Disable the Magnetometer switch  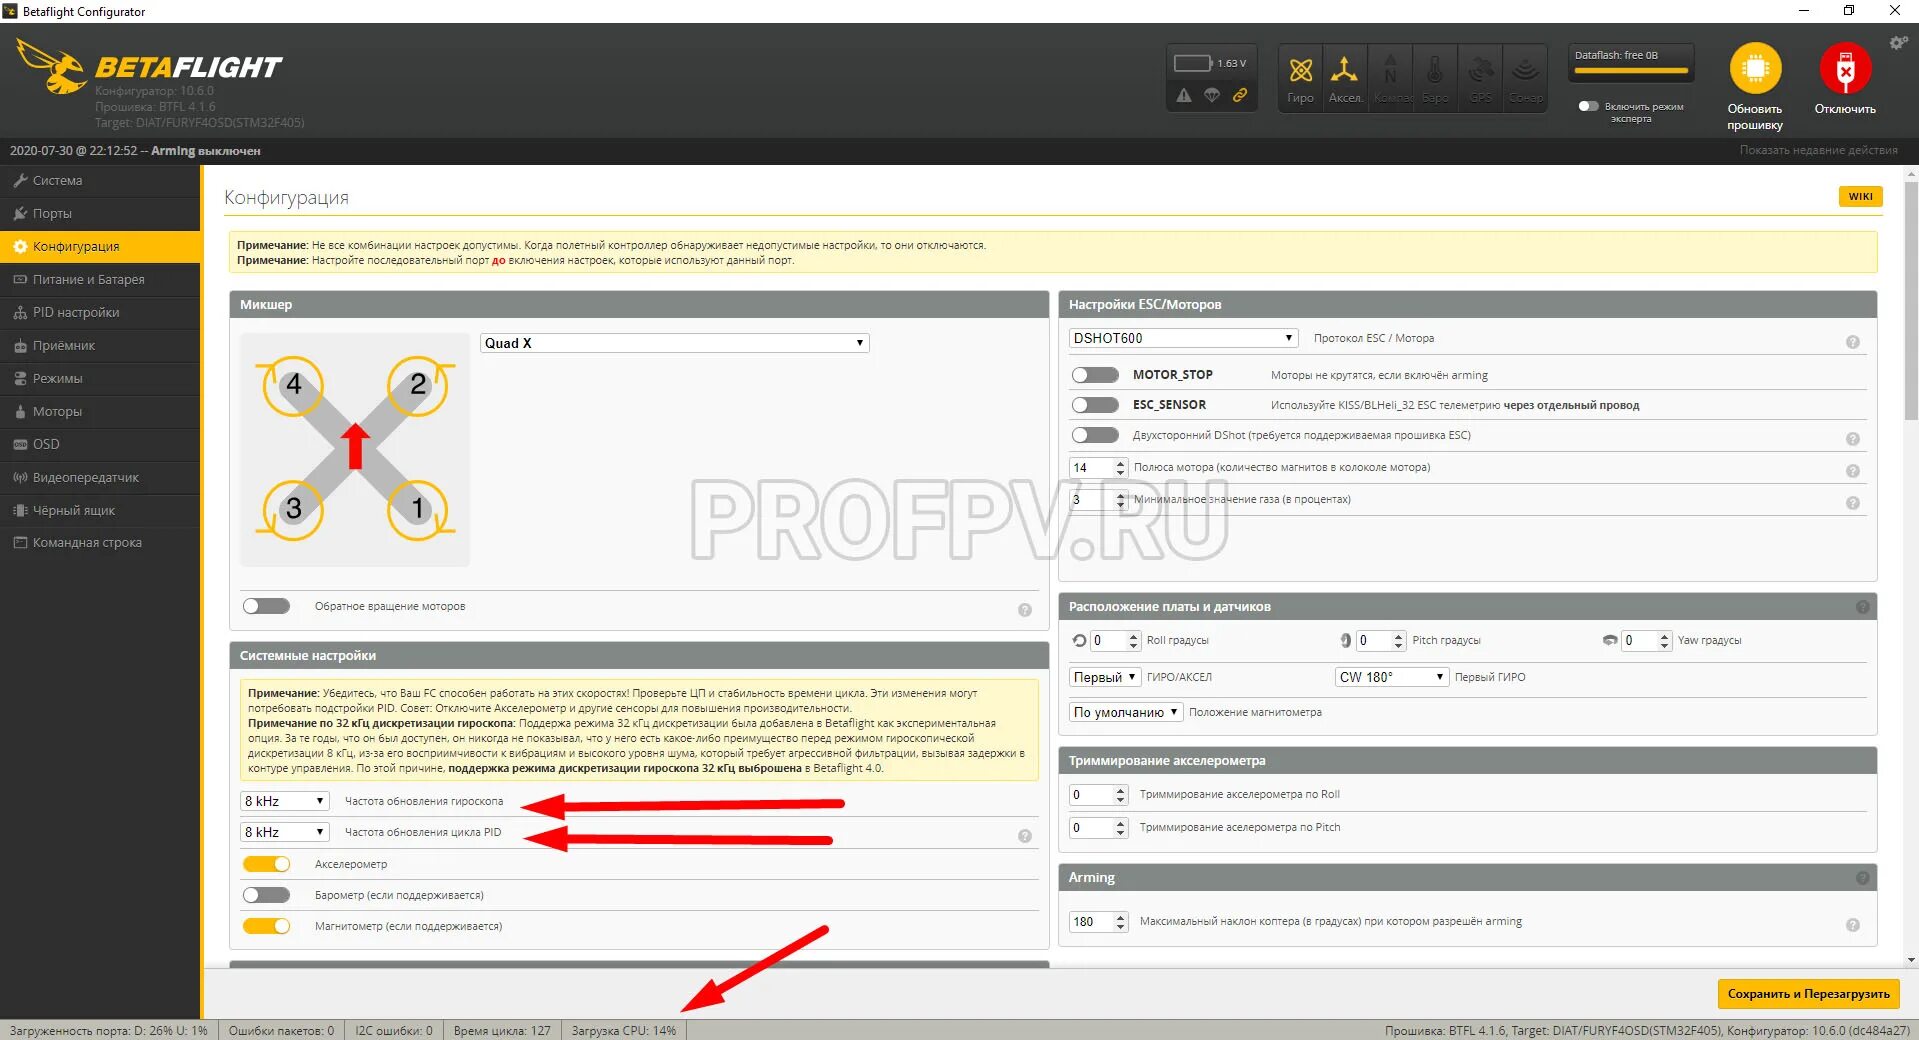[x=266, y=926]
